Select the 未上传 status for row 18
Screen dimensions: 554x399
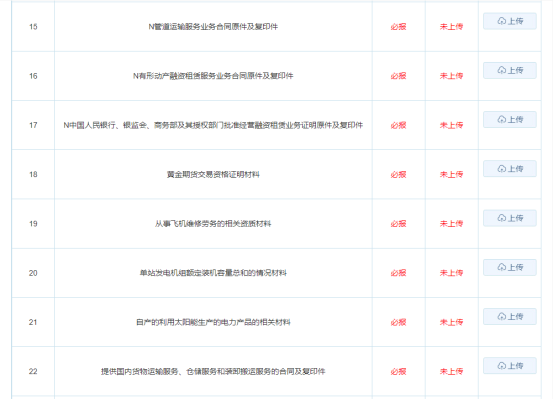451,174
